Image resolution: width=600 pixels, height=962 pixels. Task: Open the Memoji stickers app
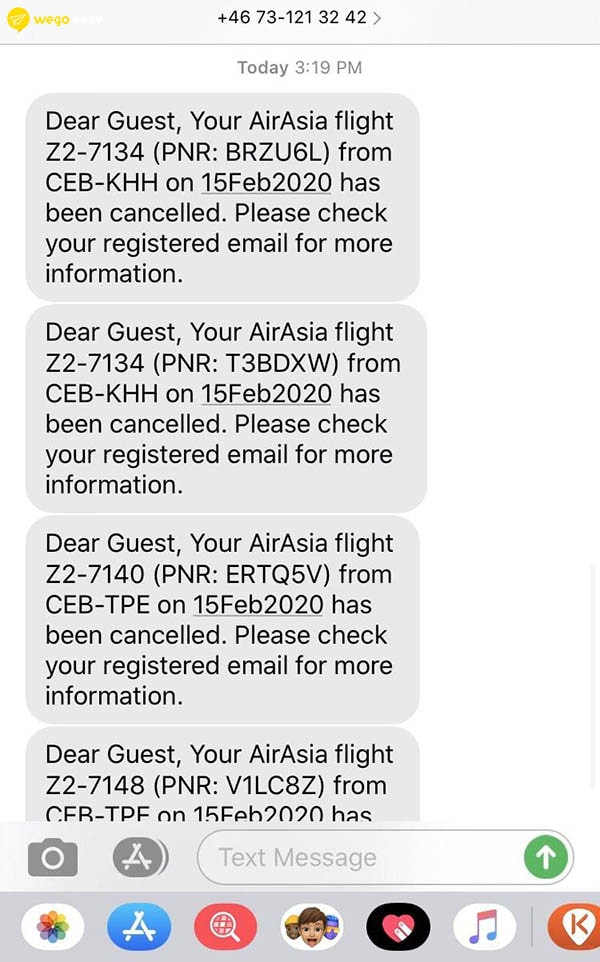(x=312, y=927)
